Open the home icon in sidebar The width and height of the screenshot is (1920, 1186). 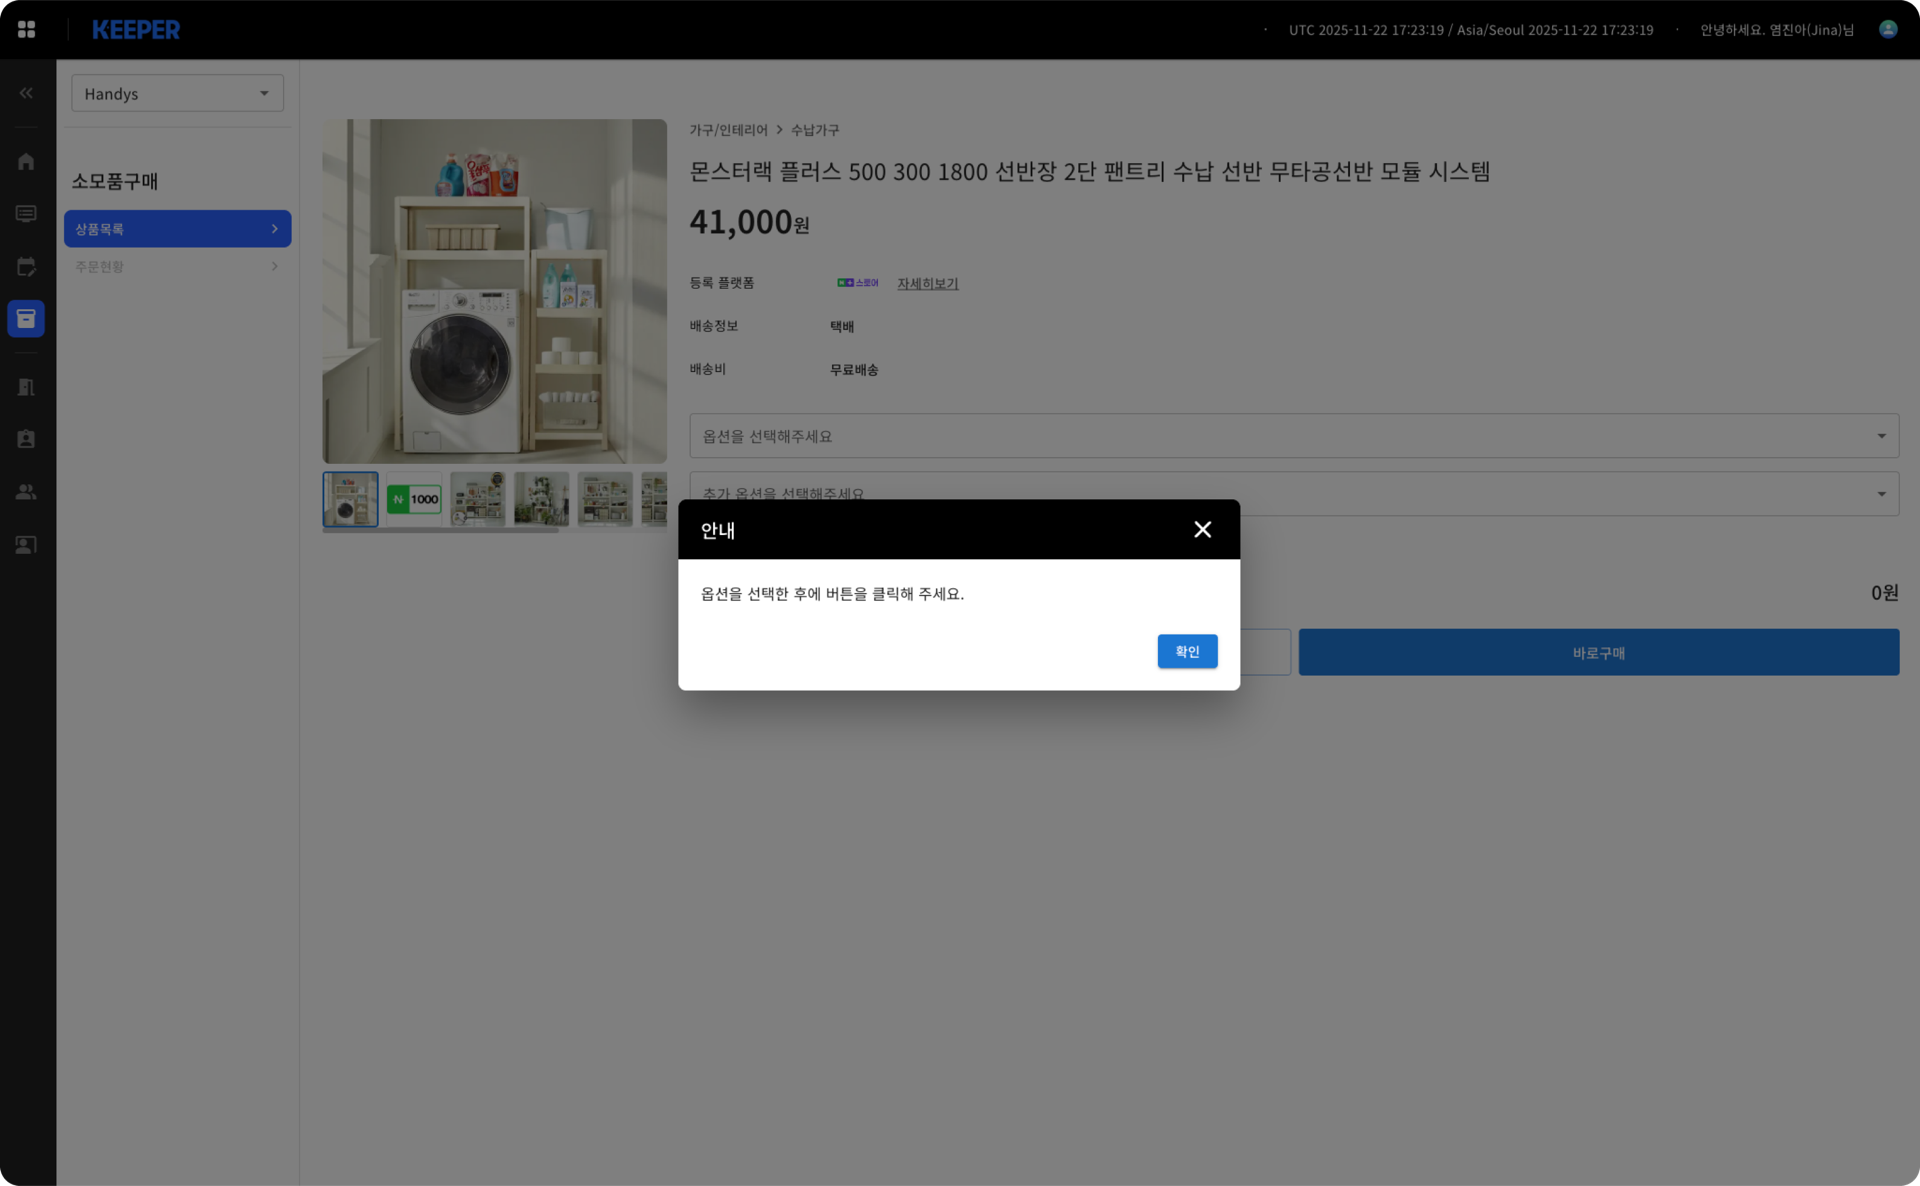[x=26, y=161]
